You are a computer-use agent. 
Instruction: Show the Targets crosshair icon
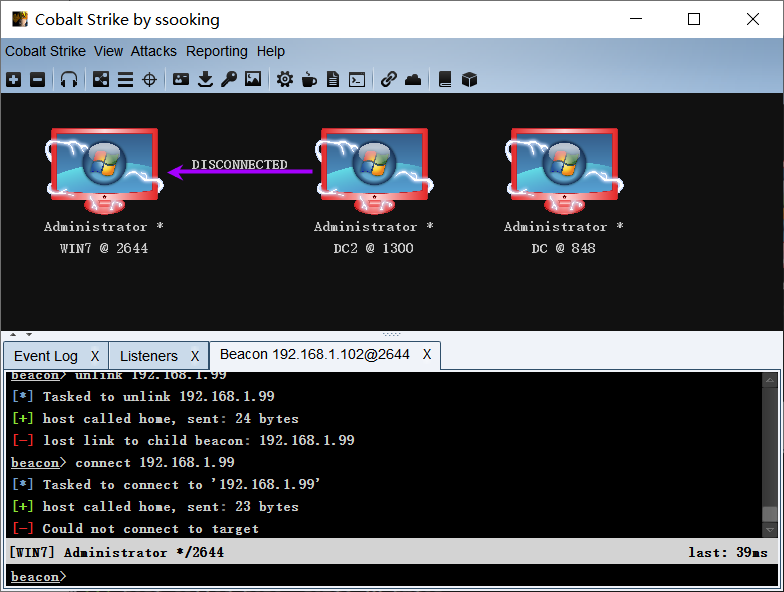[x=150, y=80]
